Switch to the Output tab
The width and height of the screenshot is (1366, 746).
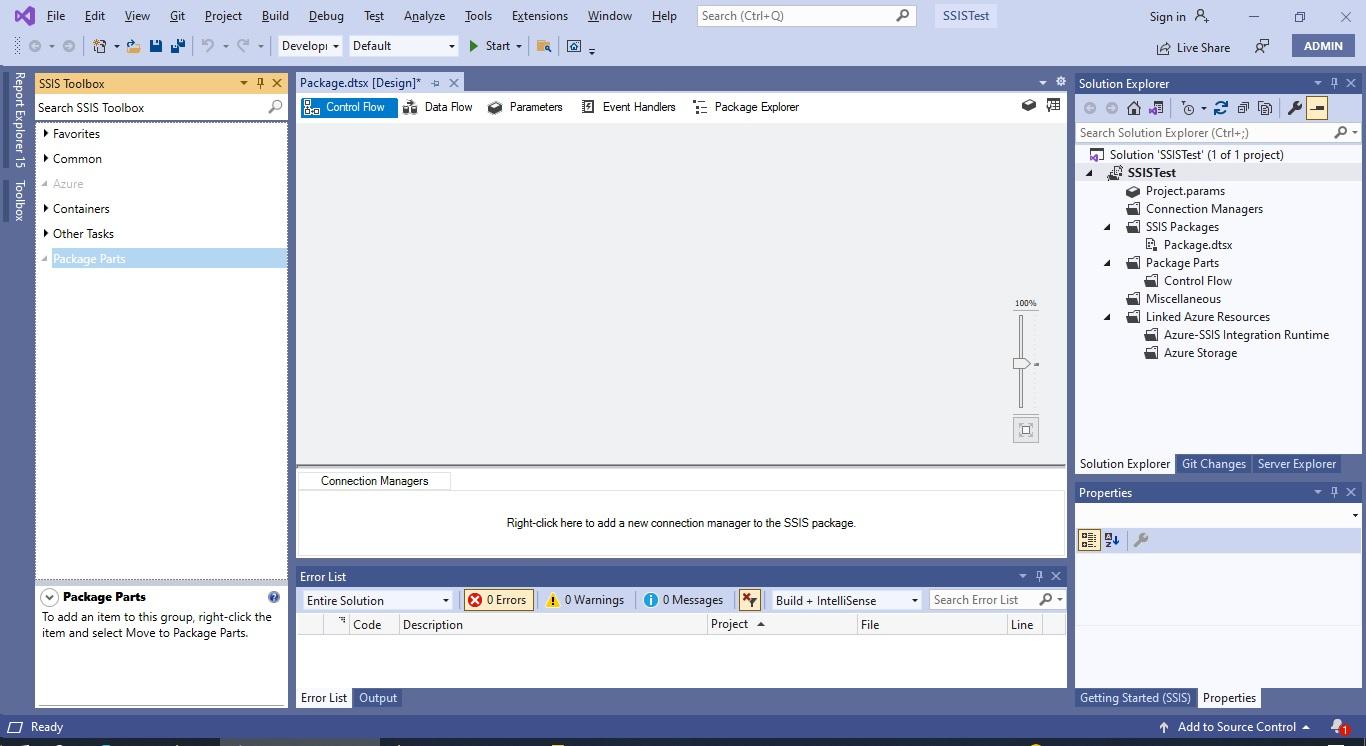click(378, 698)
